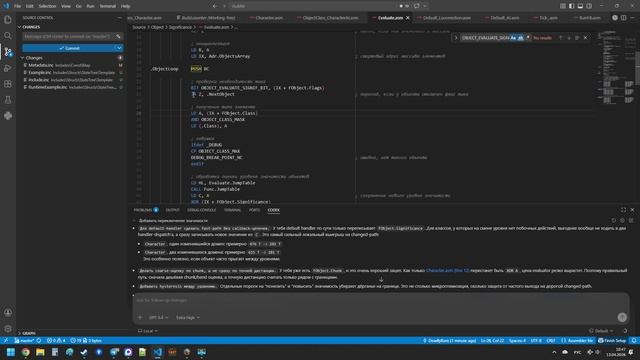
Task: Open Chrome from the taskbar
Action: [26, 352]
